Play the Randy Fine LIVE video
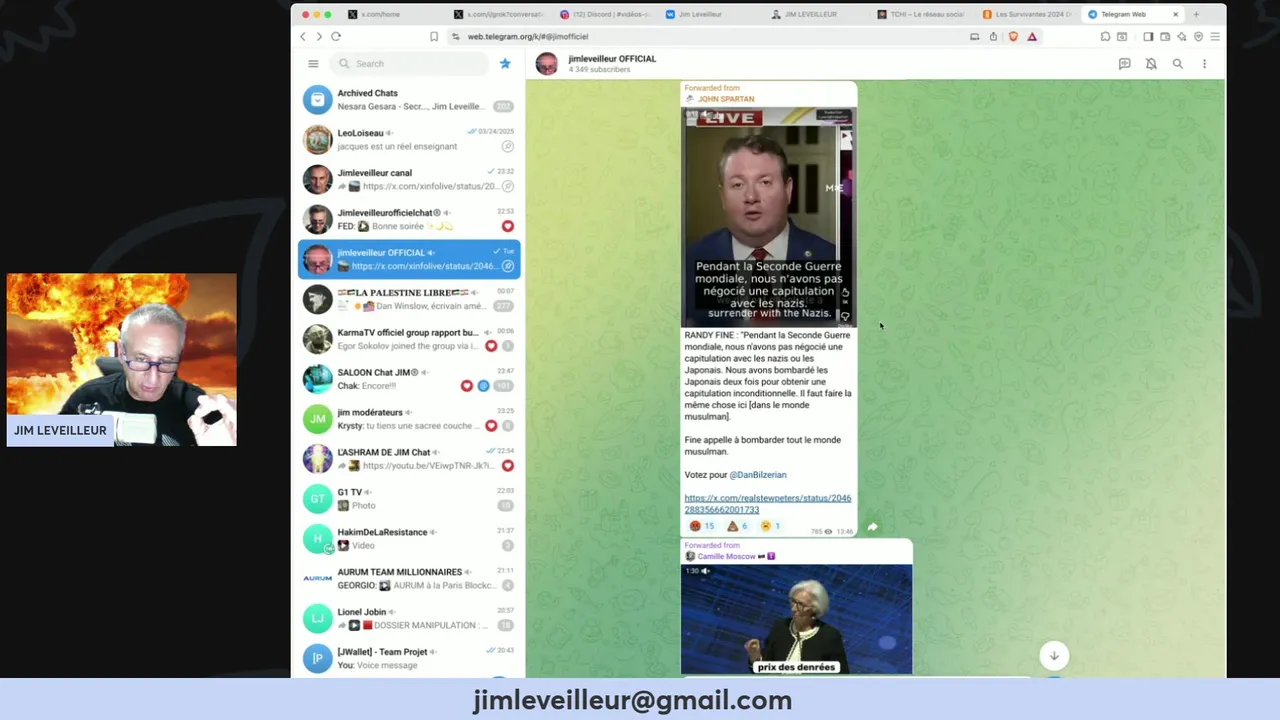The height and width of the screenshot is (720, 1280). pos(768,216)
